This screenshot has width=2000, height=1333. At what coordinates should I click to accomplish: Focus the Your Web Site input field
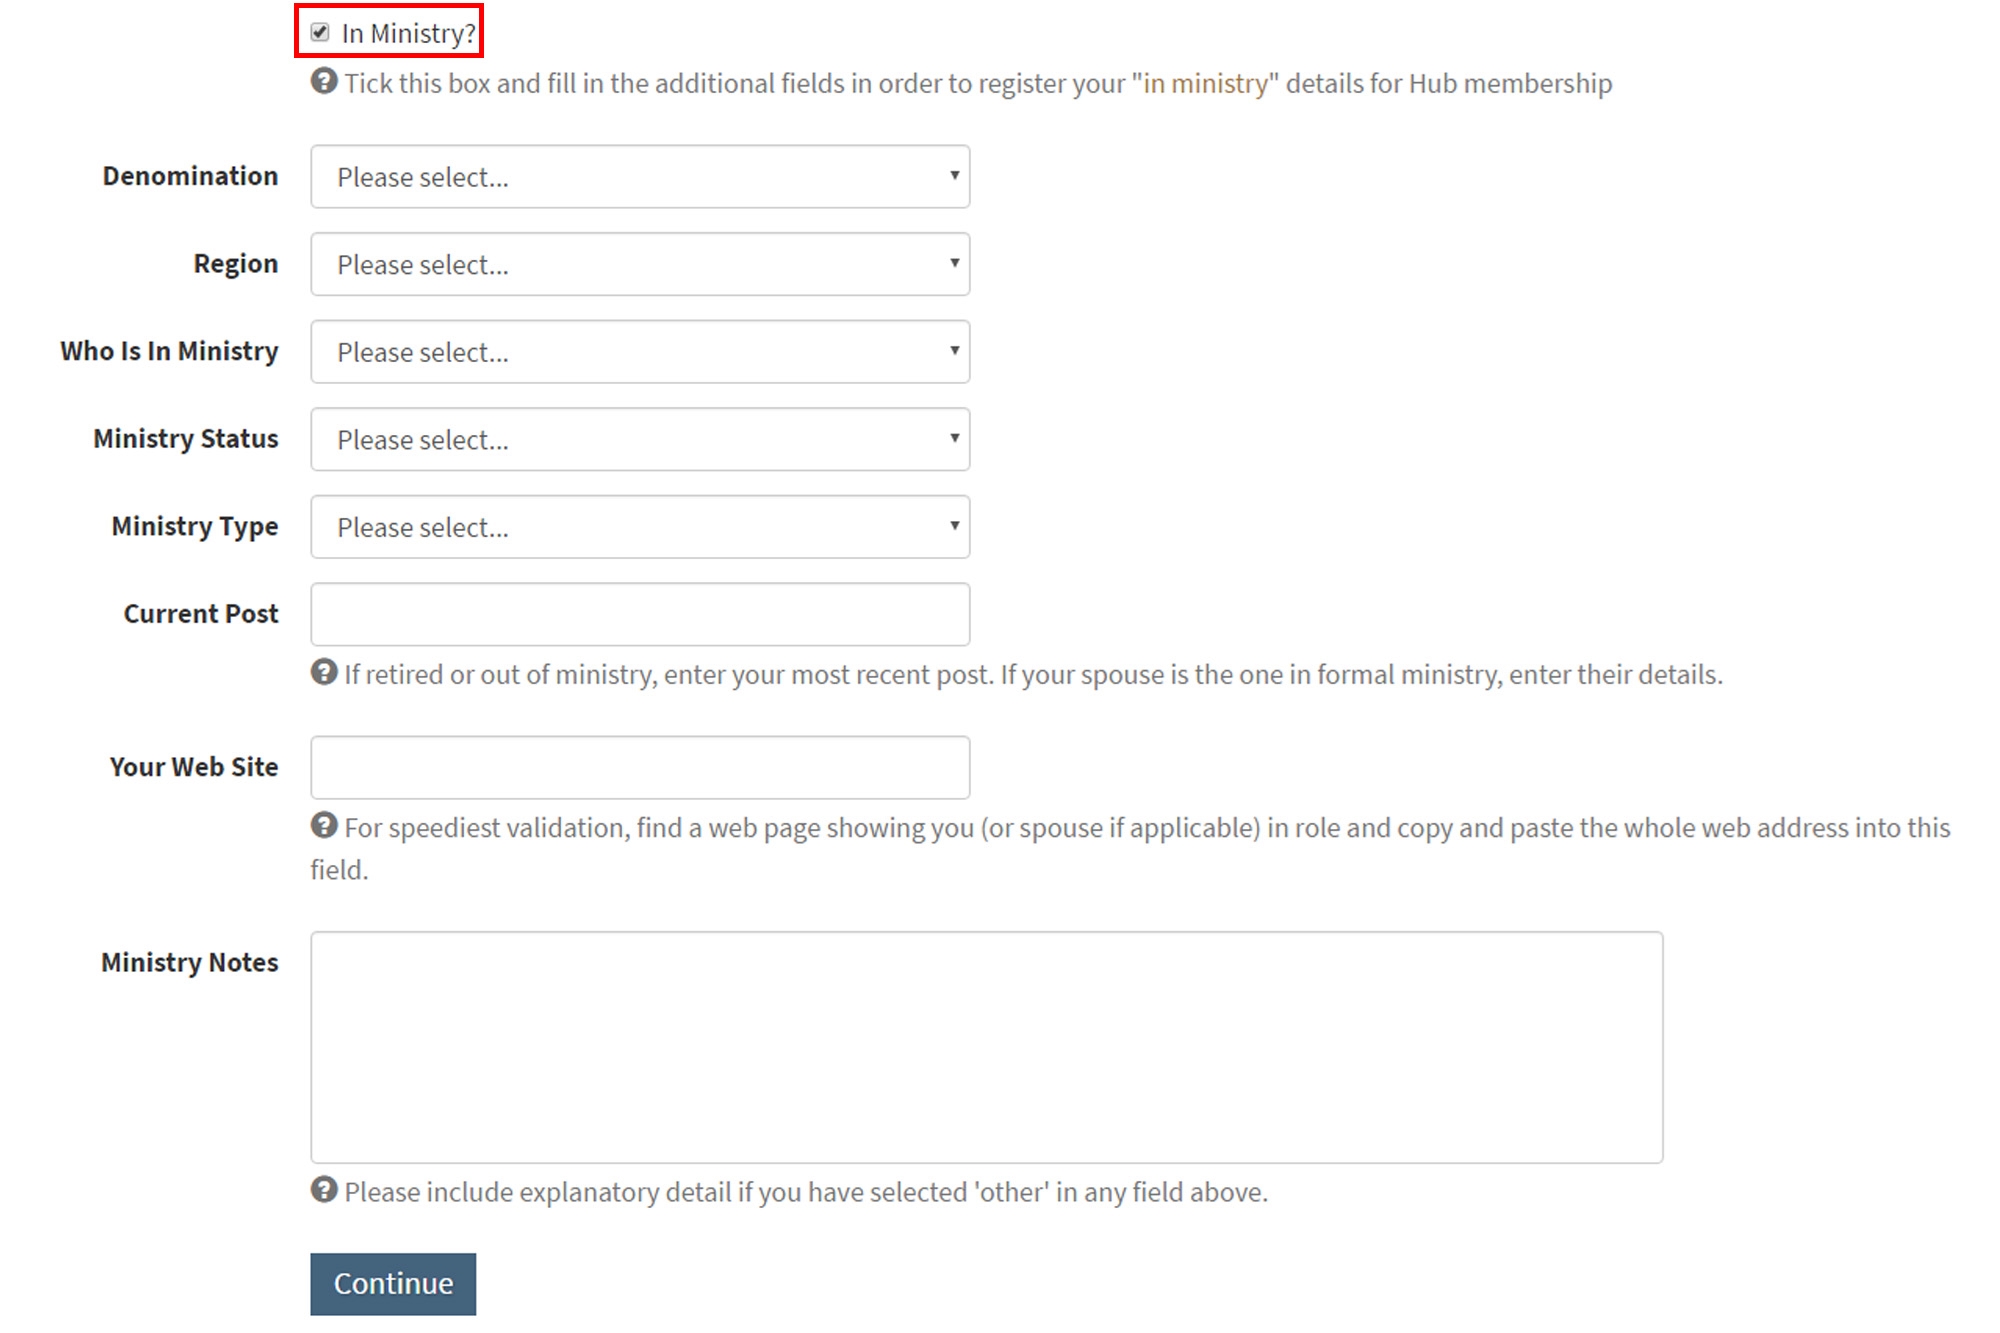coord(640,768)
